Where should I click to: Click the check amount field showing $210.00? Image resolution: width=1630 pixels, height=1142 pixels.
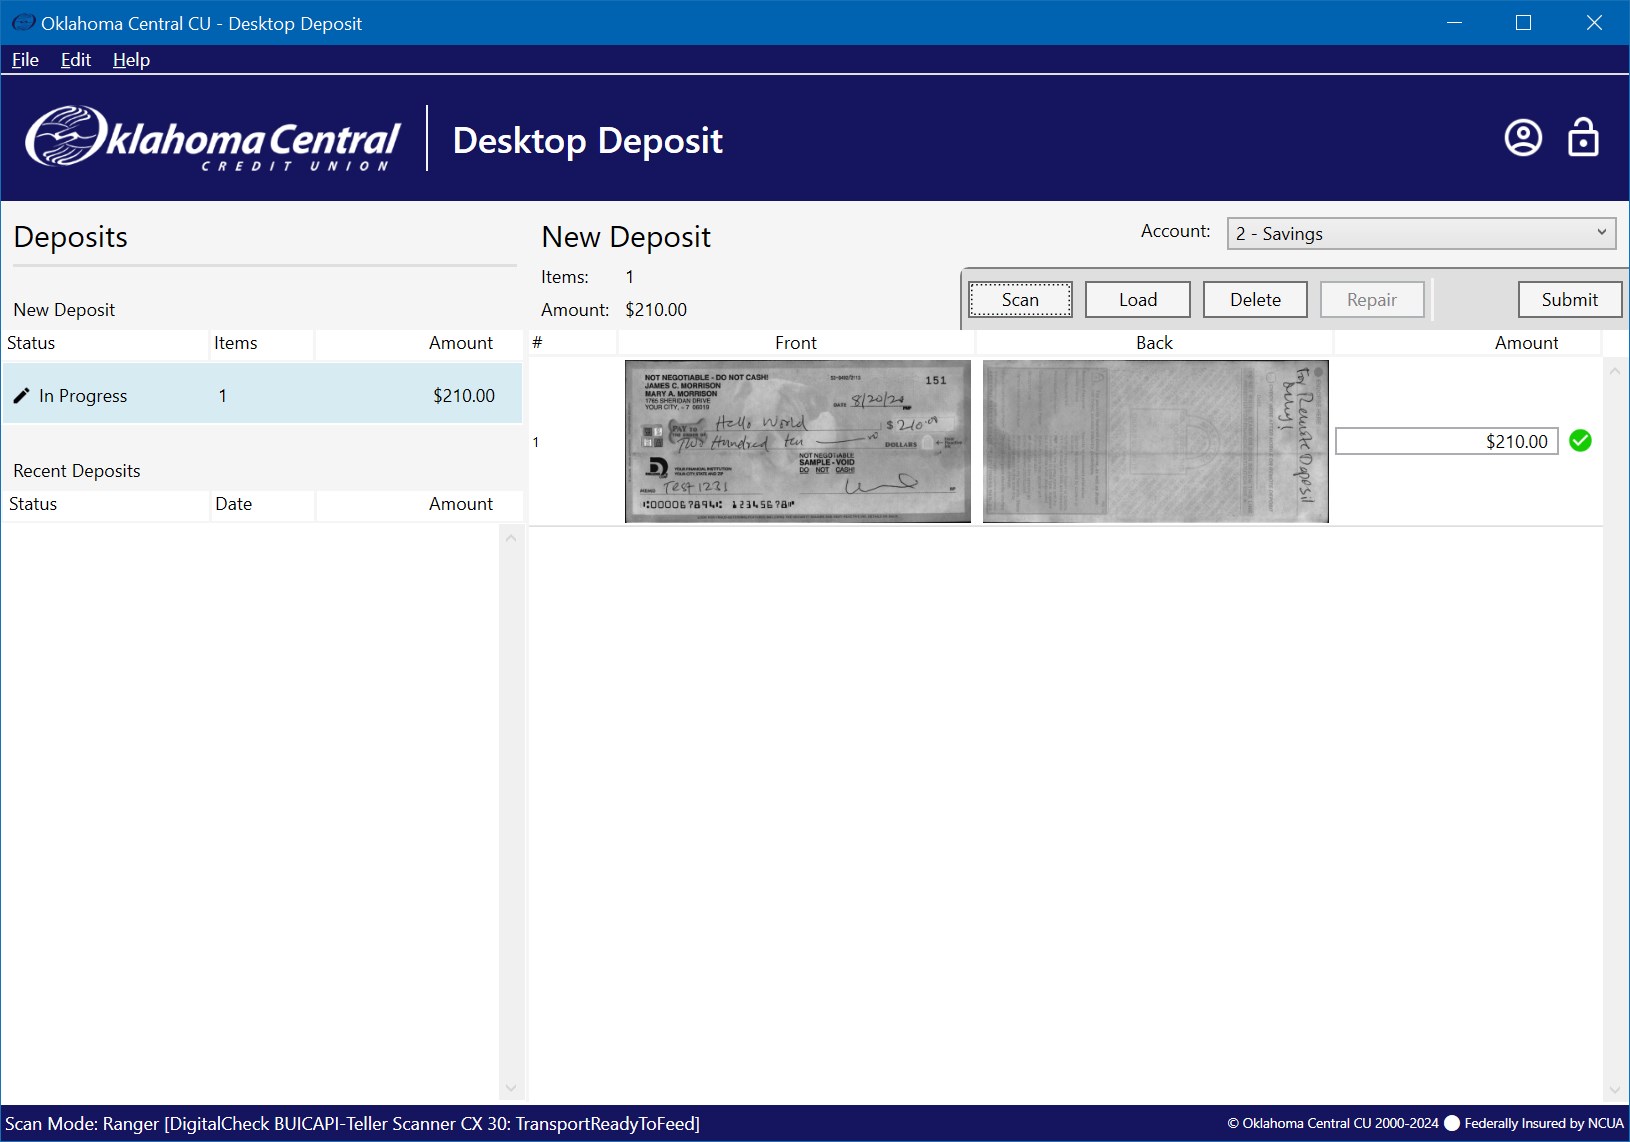click(x=1446, y=441)
